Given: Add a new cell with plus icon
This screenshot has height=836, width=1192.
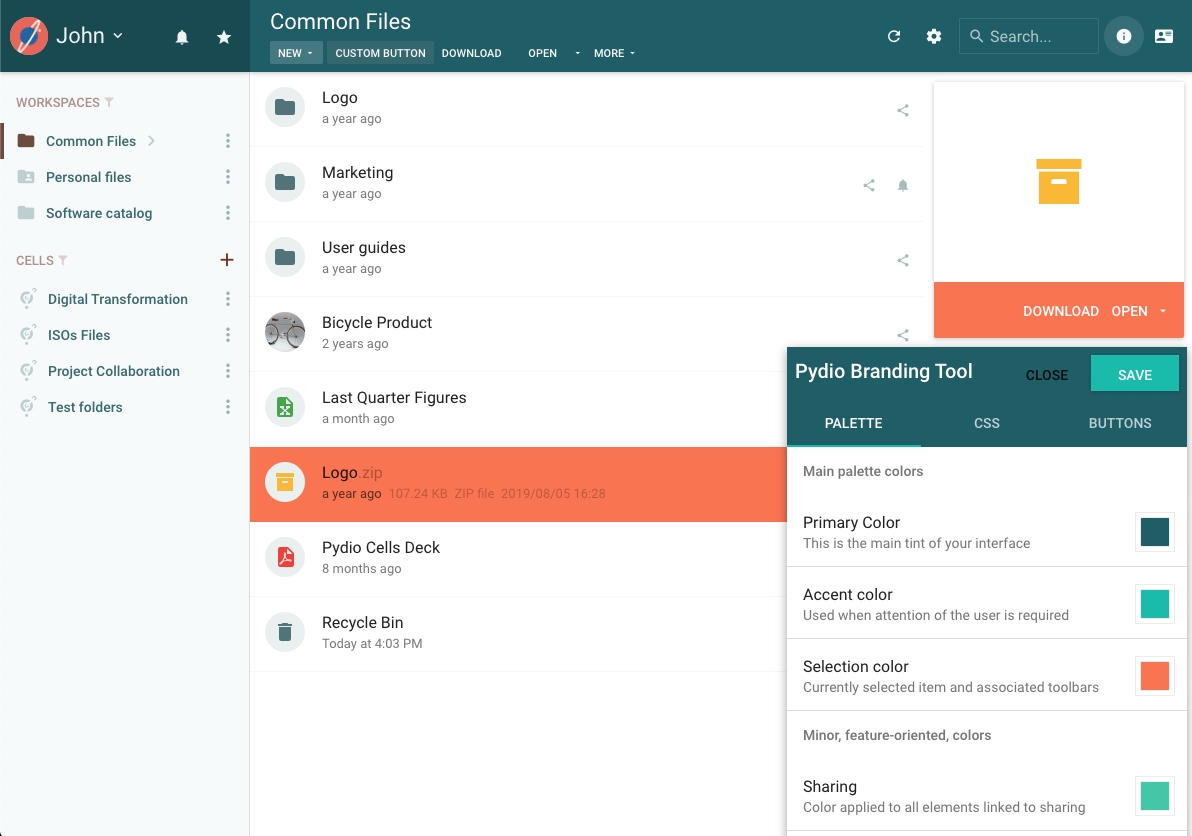Looking at the screenshot, I should pyautogui.click(x=227, y=260).
